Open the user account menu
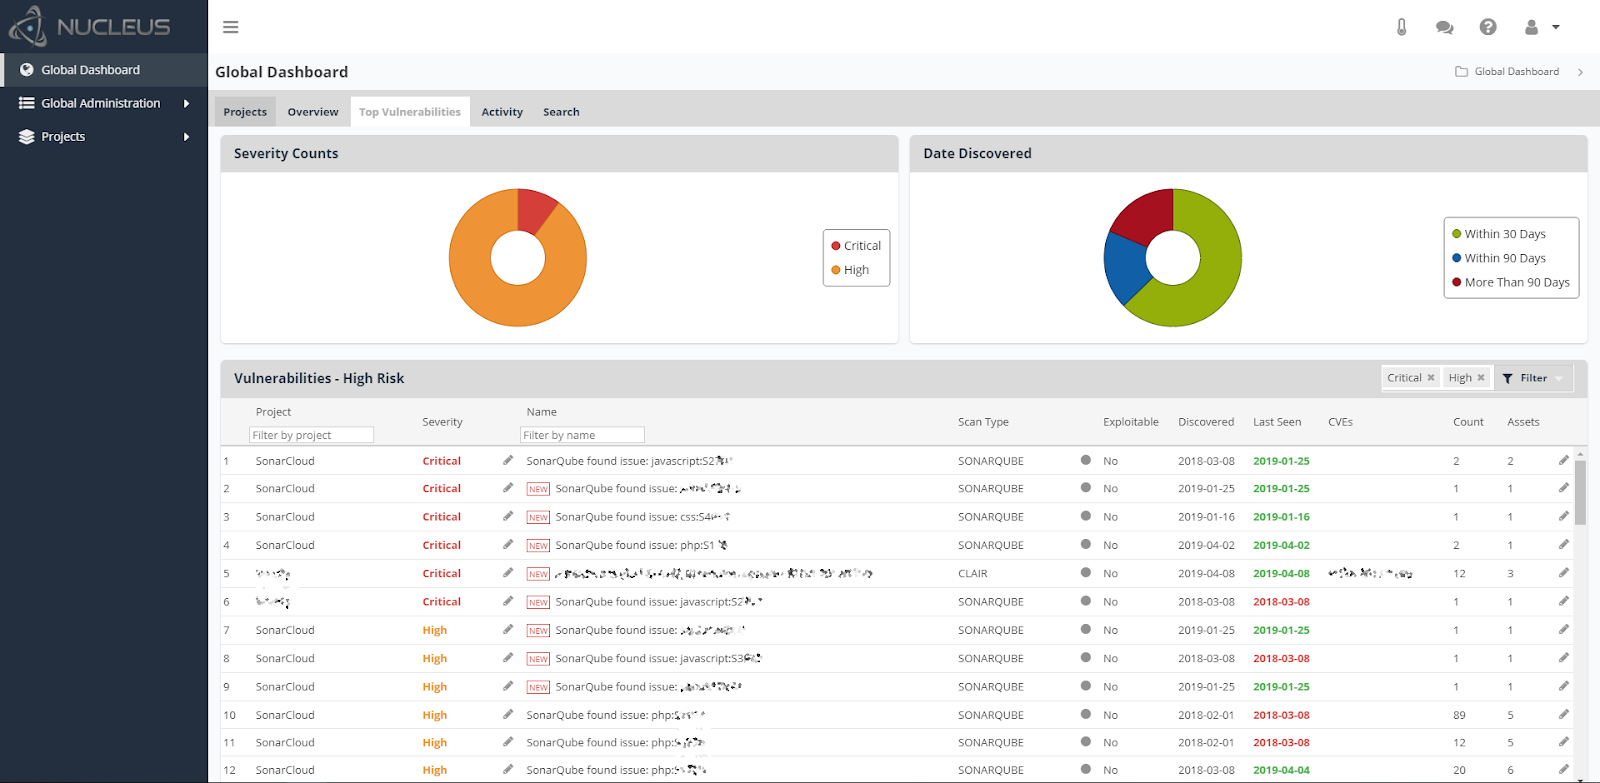Screen dimensions: 1600x783 1541,27
